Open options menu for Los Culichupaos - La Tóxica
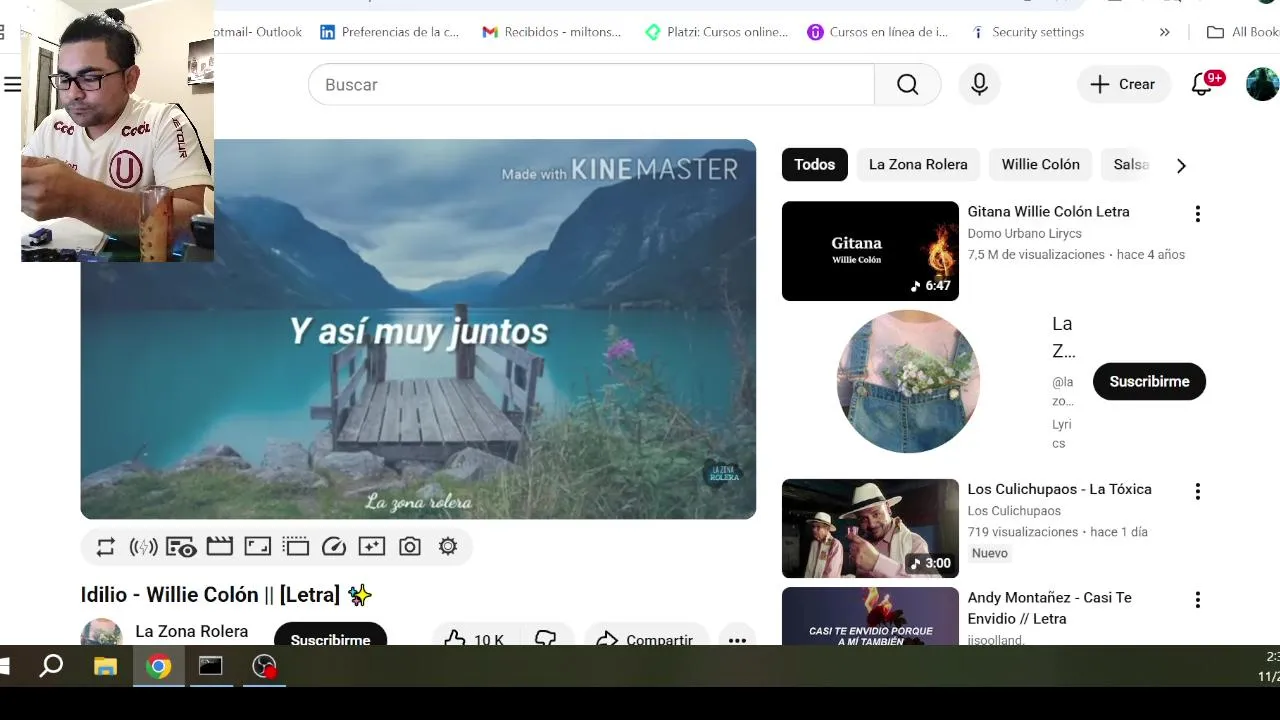 point(1197,492)
